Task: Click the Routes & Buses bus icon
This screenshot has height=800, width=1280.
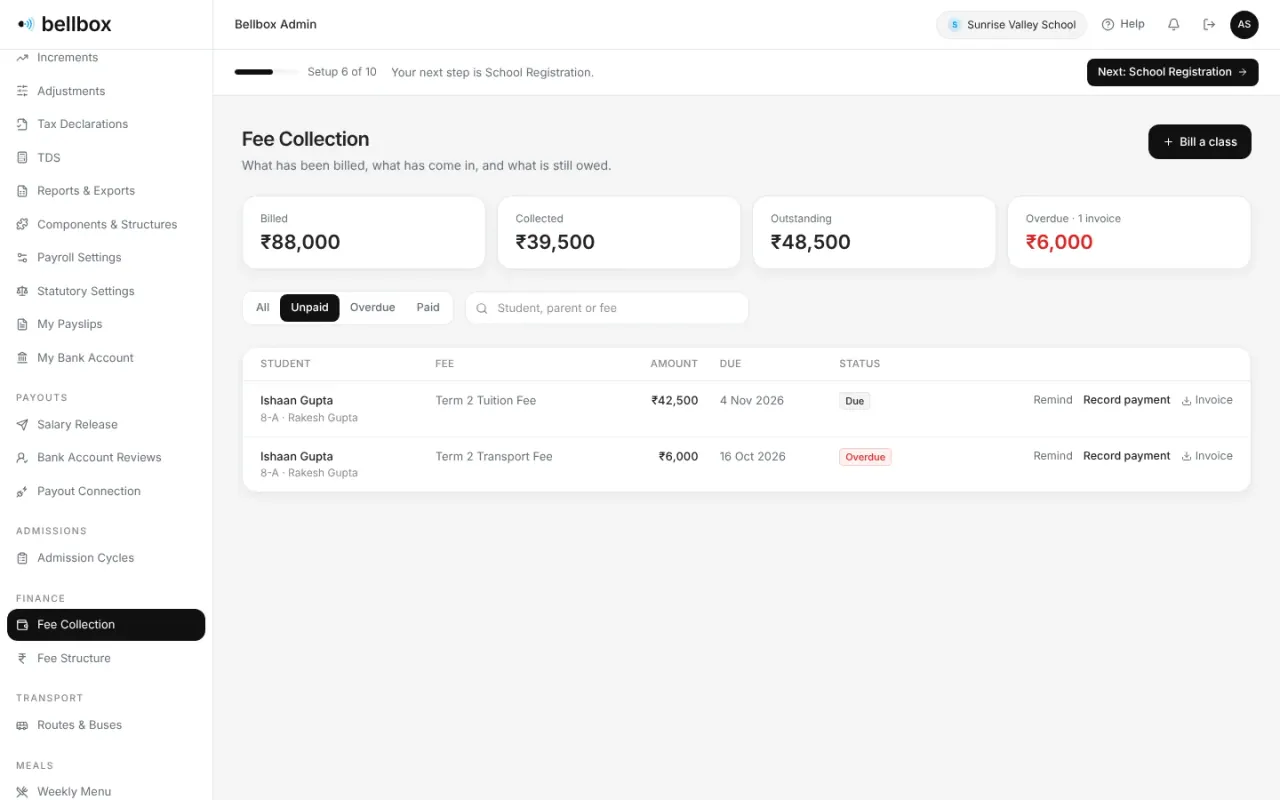Action: pyautogui.click(x=22, y=725)
